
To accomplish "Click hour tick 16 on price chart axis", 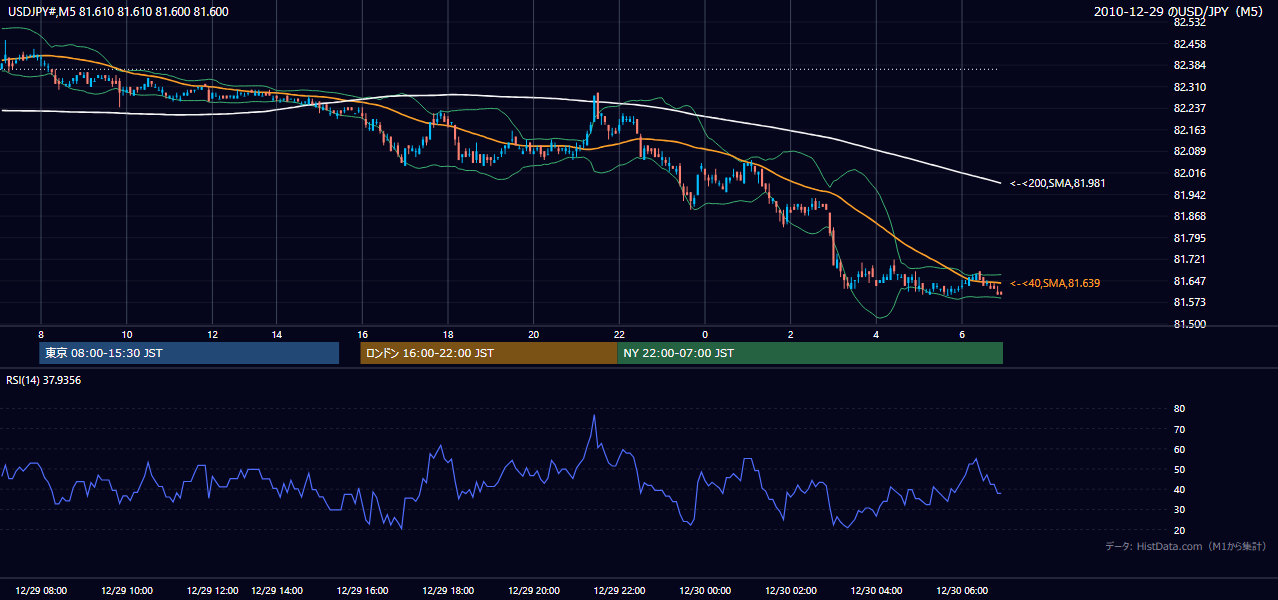I will pyautogui.click(x=362, y=334).
